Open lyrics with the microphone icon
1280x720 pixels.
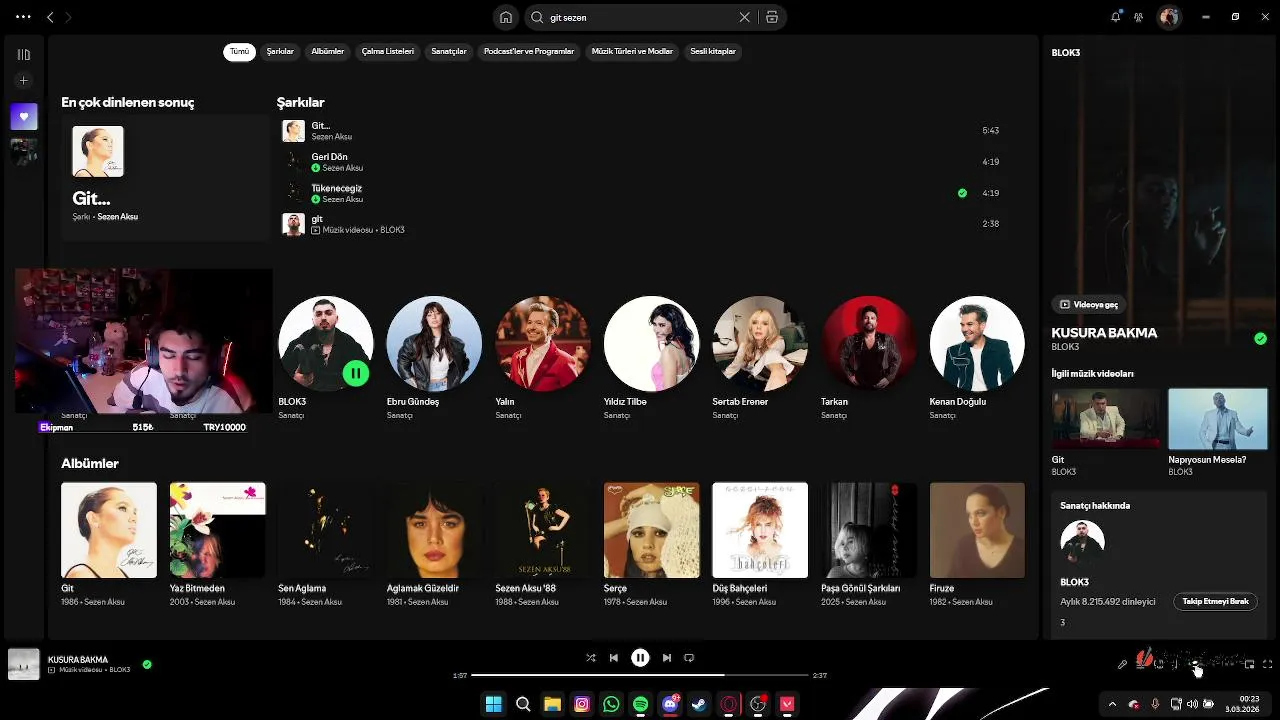point(1122,664)
